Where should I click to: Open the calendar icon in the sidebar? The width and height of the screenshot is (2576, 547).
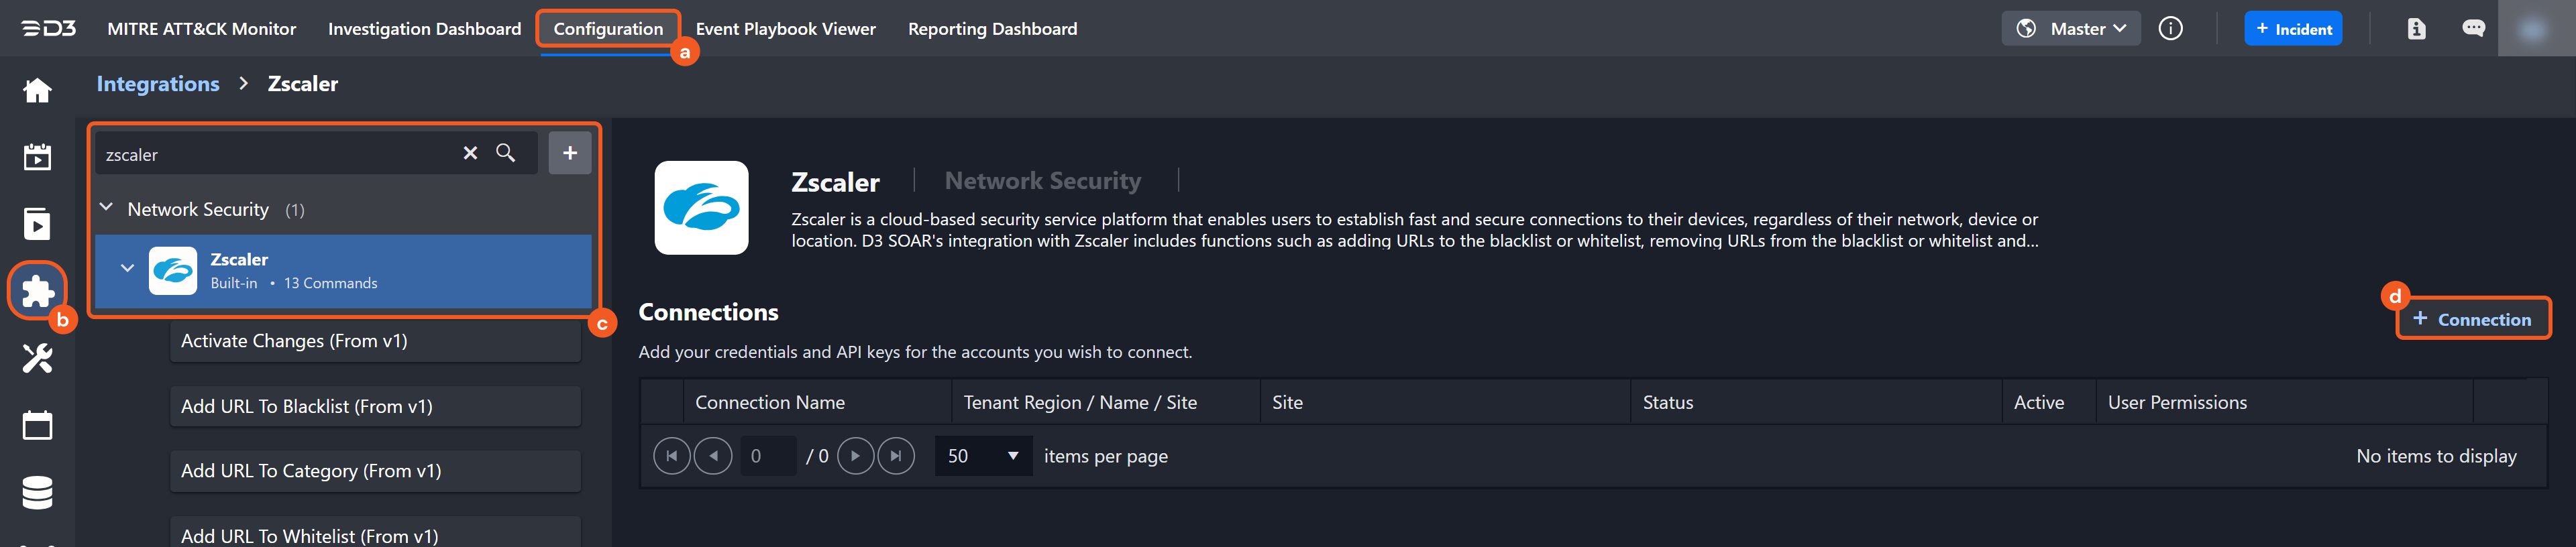[x=37, y=425]
